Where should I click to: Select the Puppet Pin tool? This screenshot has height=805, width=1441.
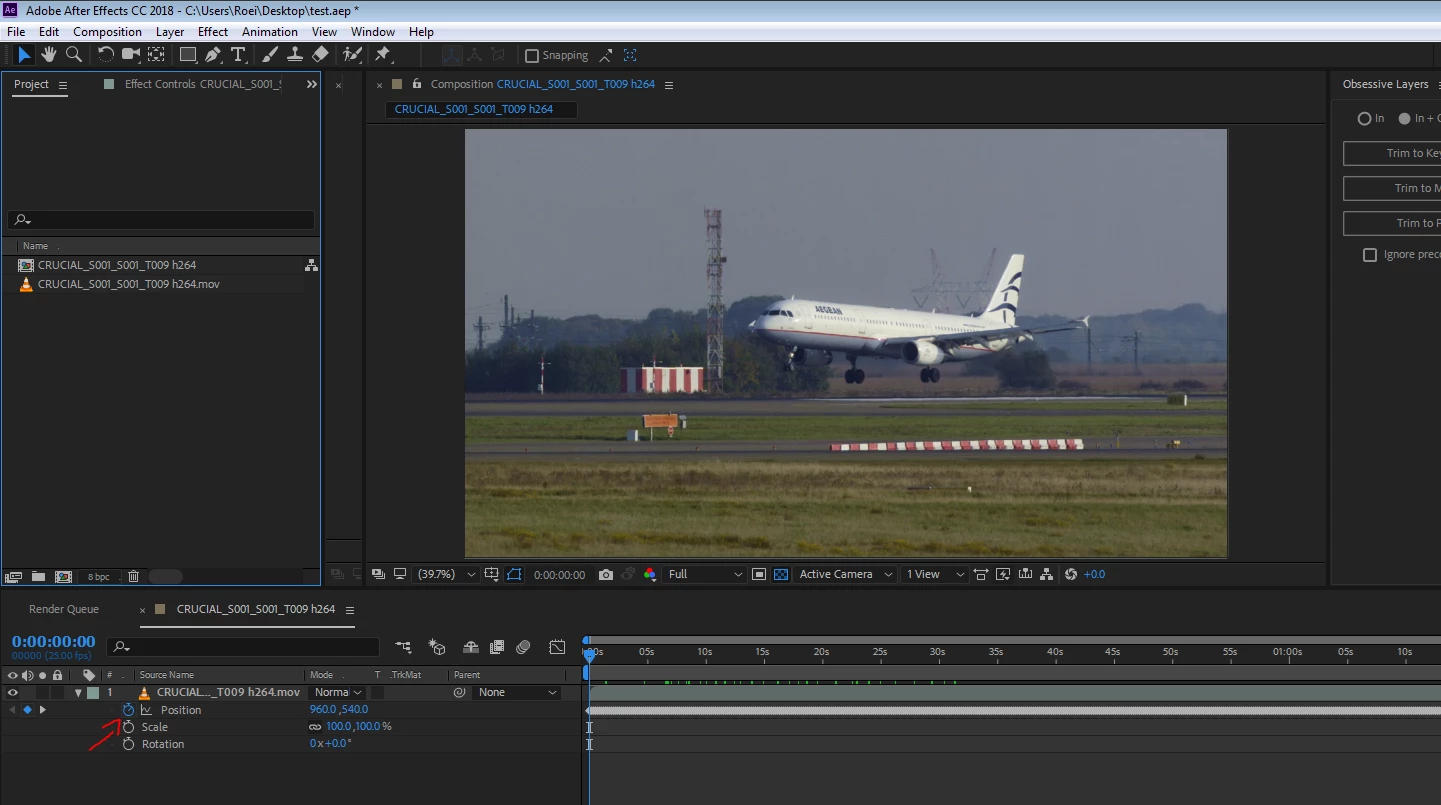383,55
